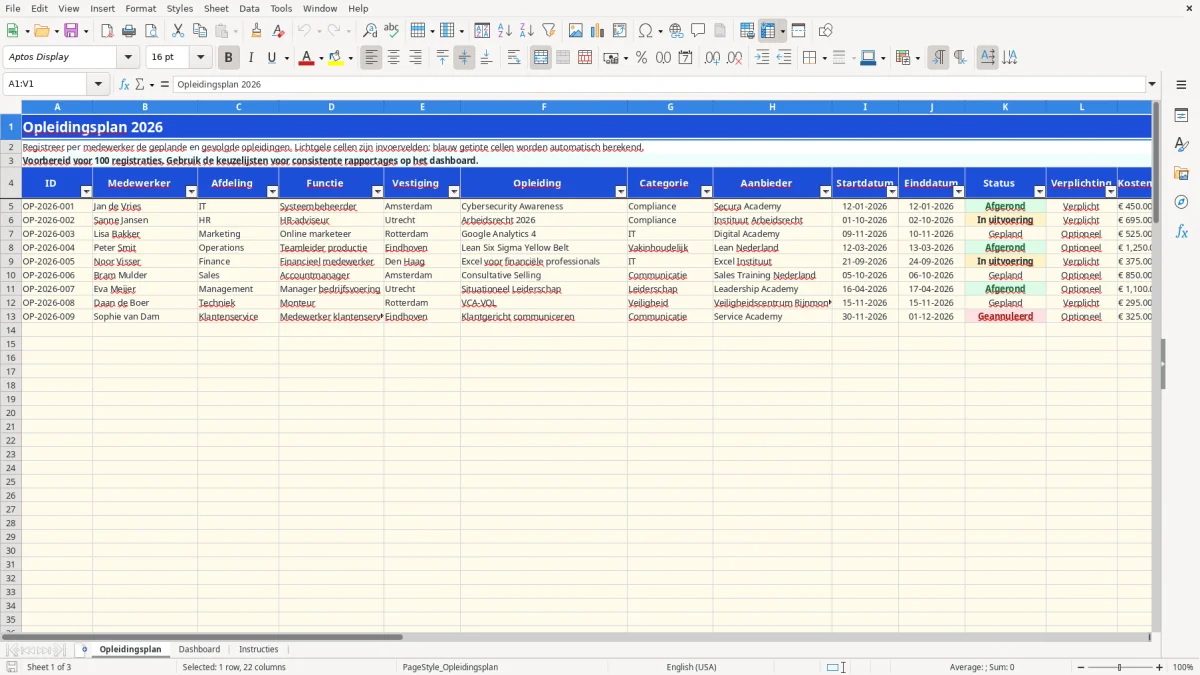Insert a hyperlink

pos(676,31)
